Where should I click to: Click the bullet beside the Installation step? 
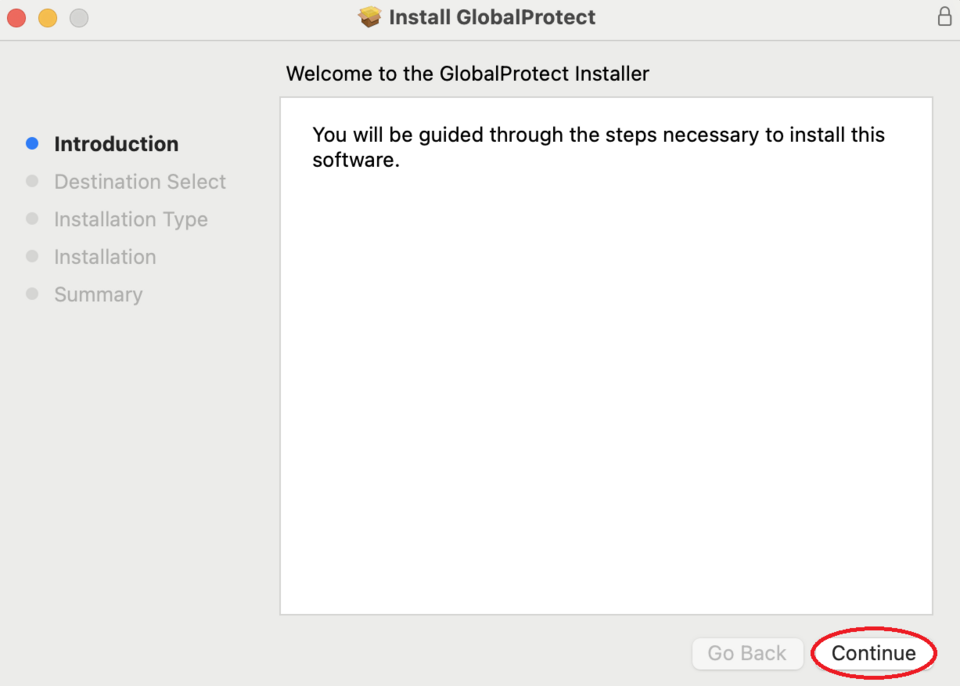pyautogui.click(x=32, y=256)
